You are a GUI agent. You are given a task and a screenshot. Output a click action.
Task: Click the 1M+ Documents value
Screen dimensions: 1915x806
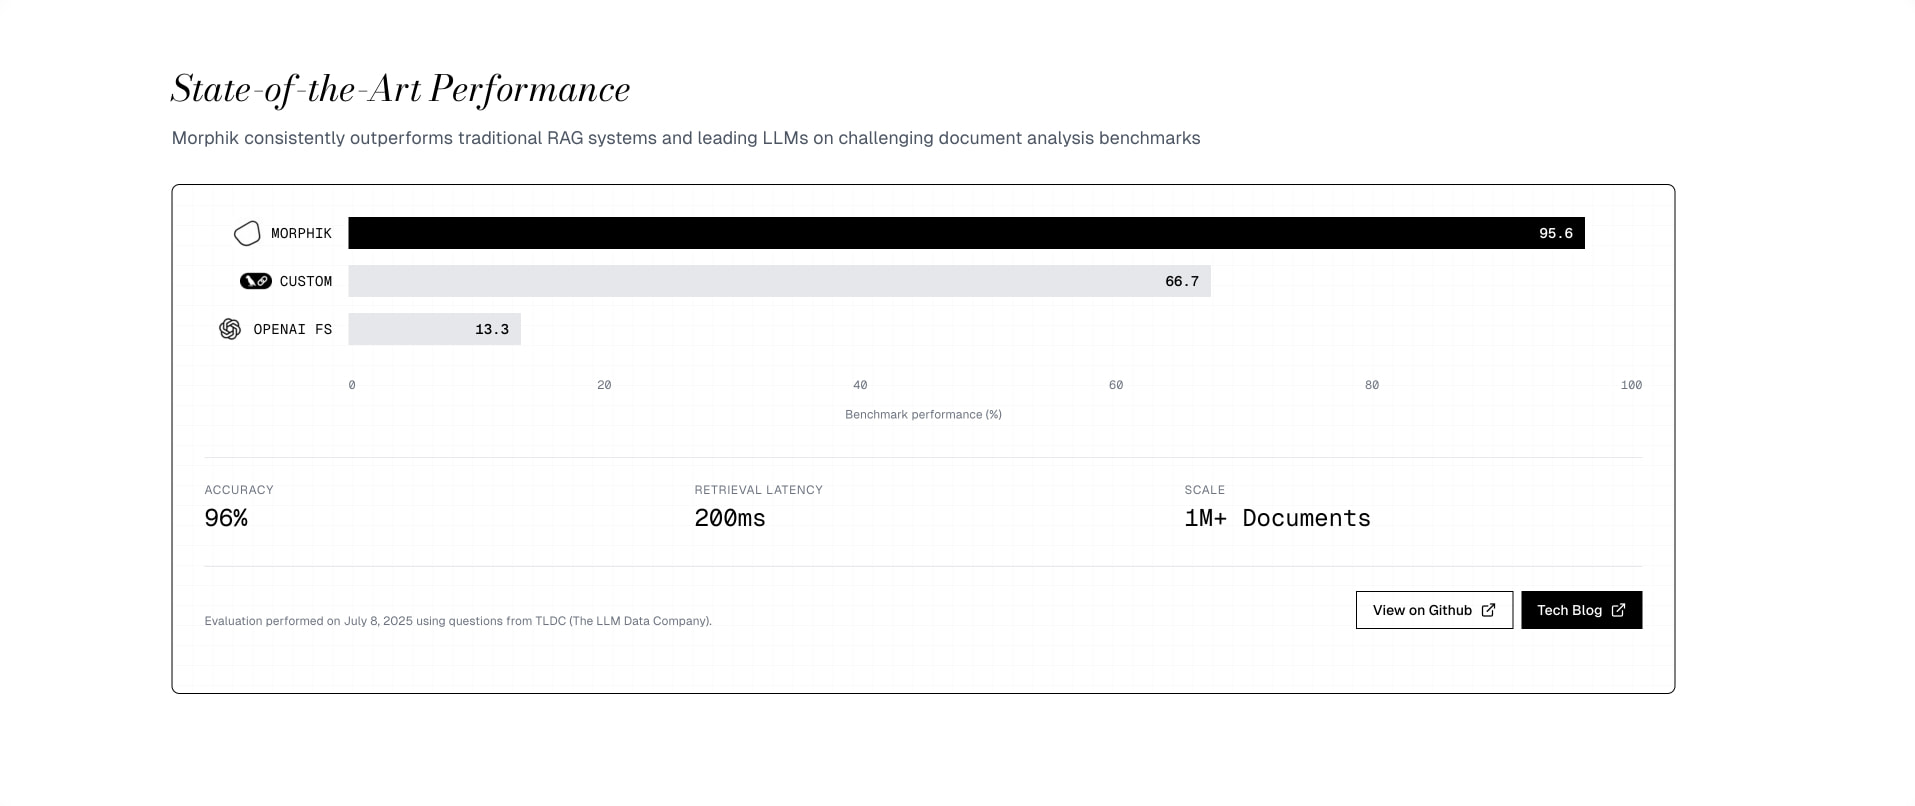(x=1278, y=518)
